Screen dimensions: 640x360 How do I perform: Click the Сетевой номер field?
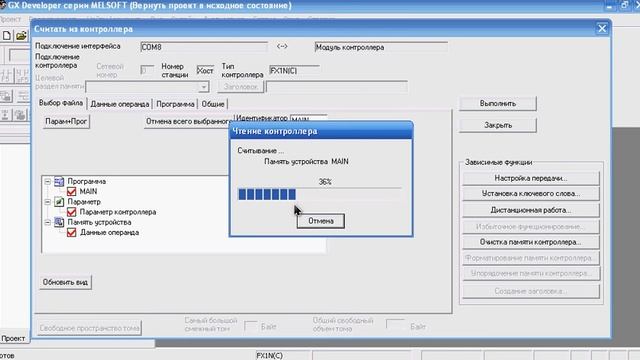147,70
